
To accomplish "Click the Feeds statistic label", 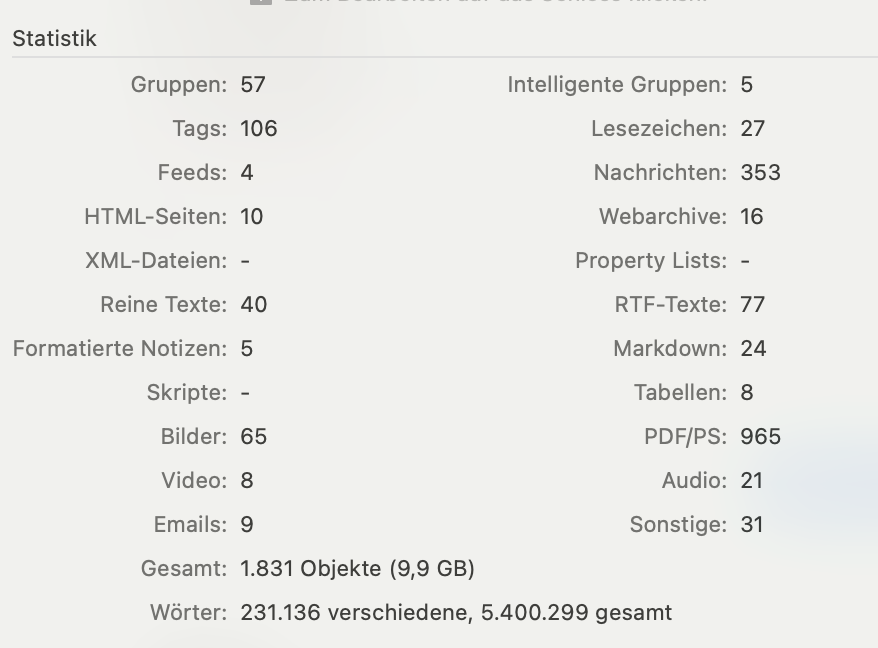I will coord(192,173).
